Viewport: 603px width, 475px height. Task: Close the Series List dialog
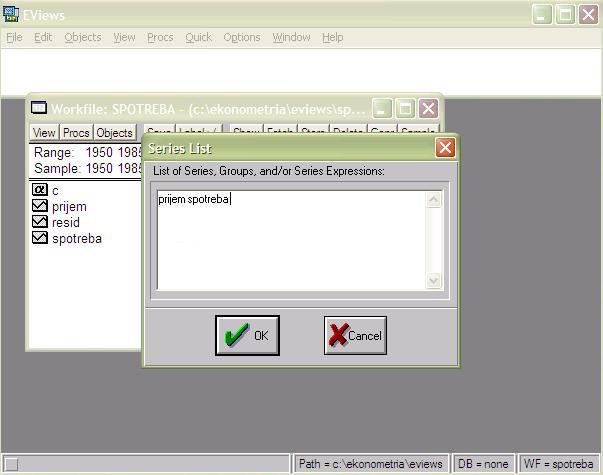pos(445,148)
